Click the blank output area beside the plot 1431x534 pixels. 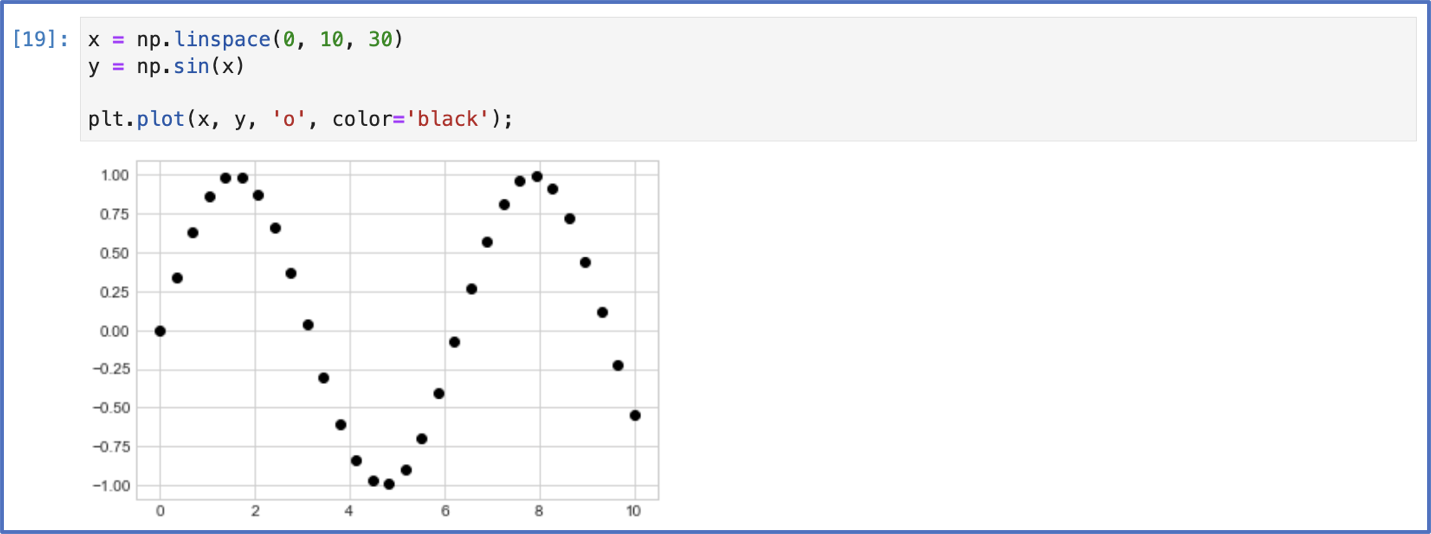coord(1040,340)
